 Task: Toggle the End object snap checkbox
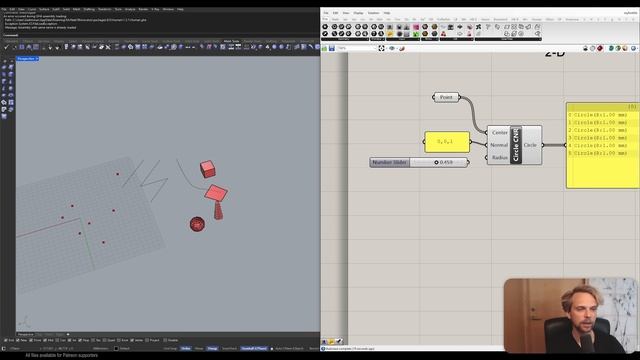5,340
